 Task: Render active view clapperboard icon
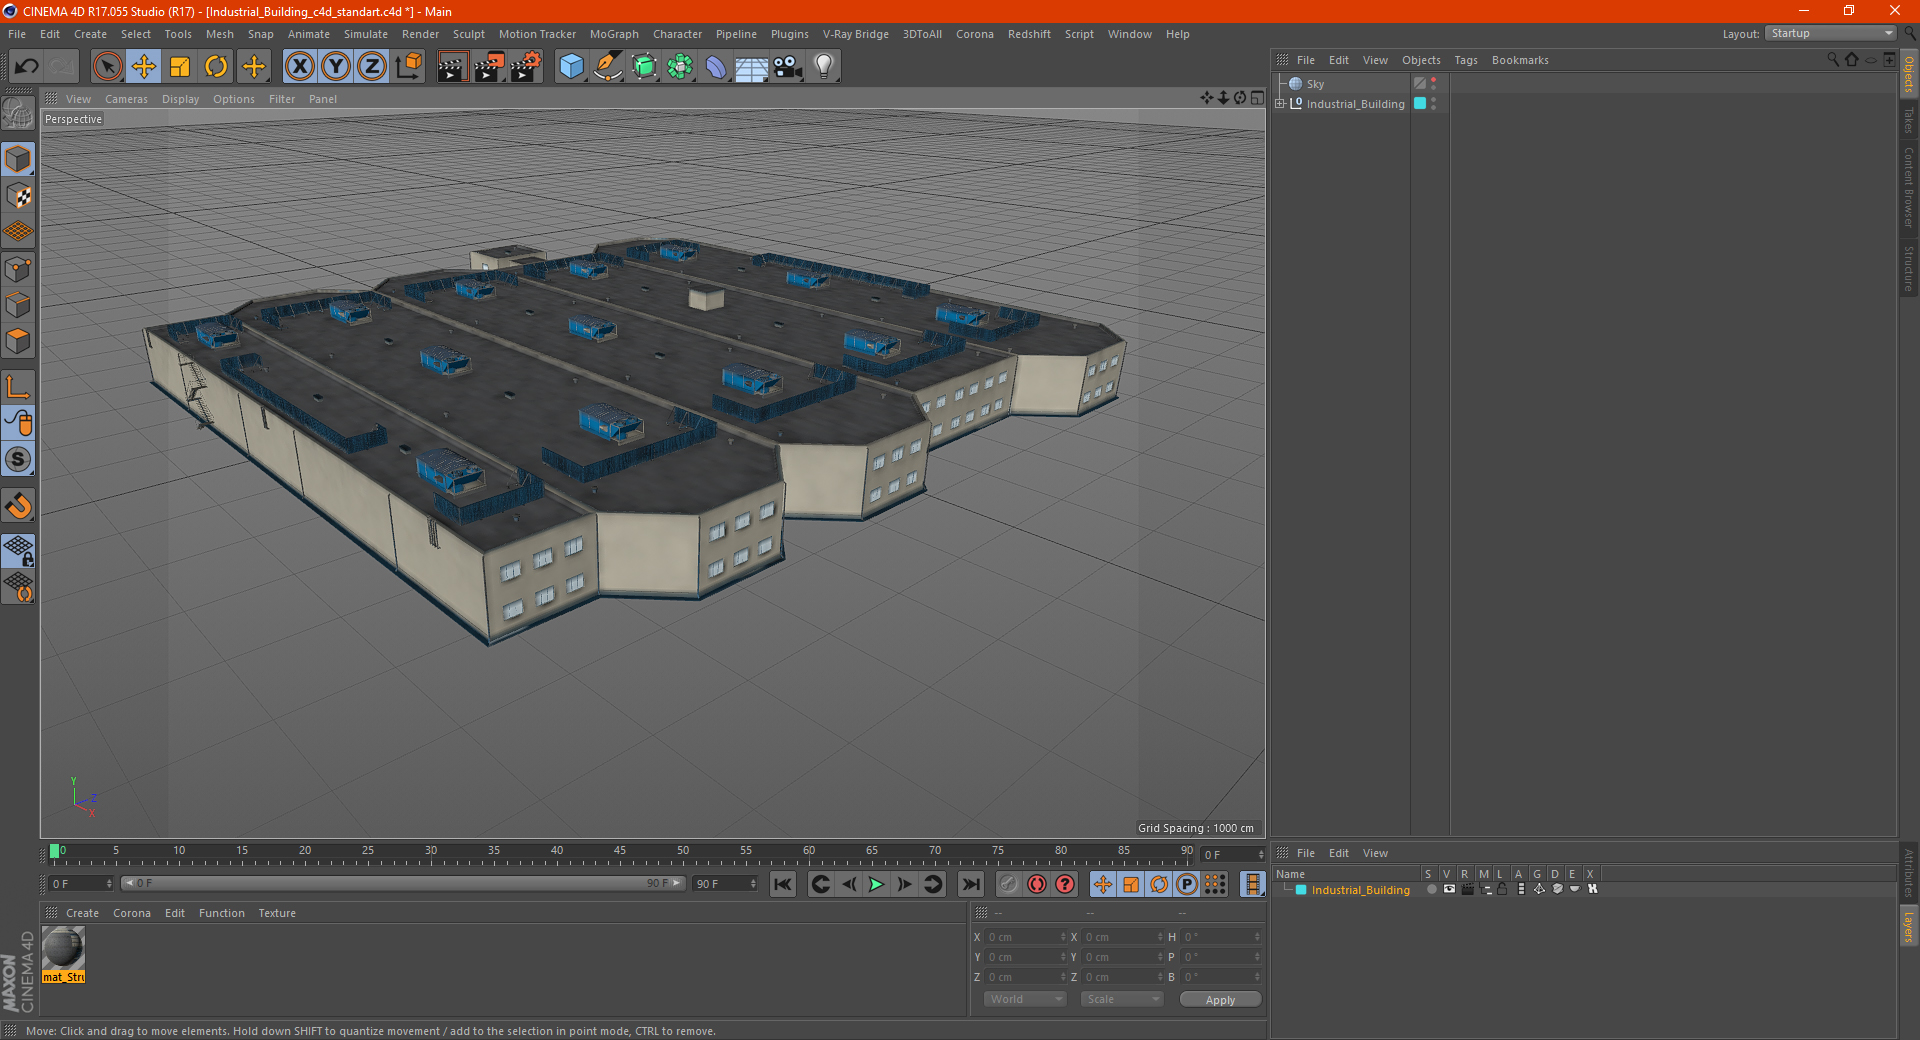pos(452,67)
